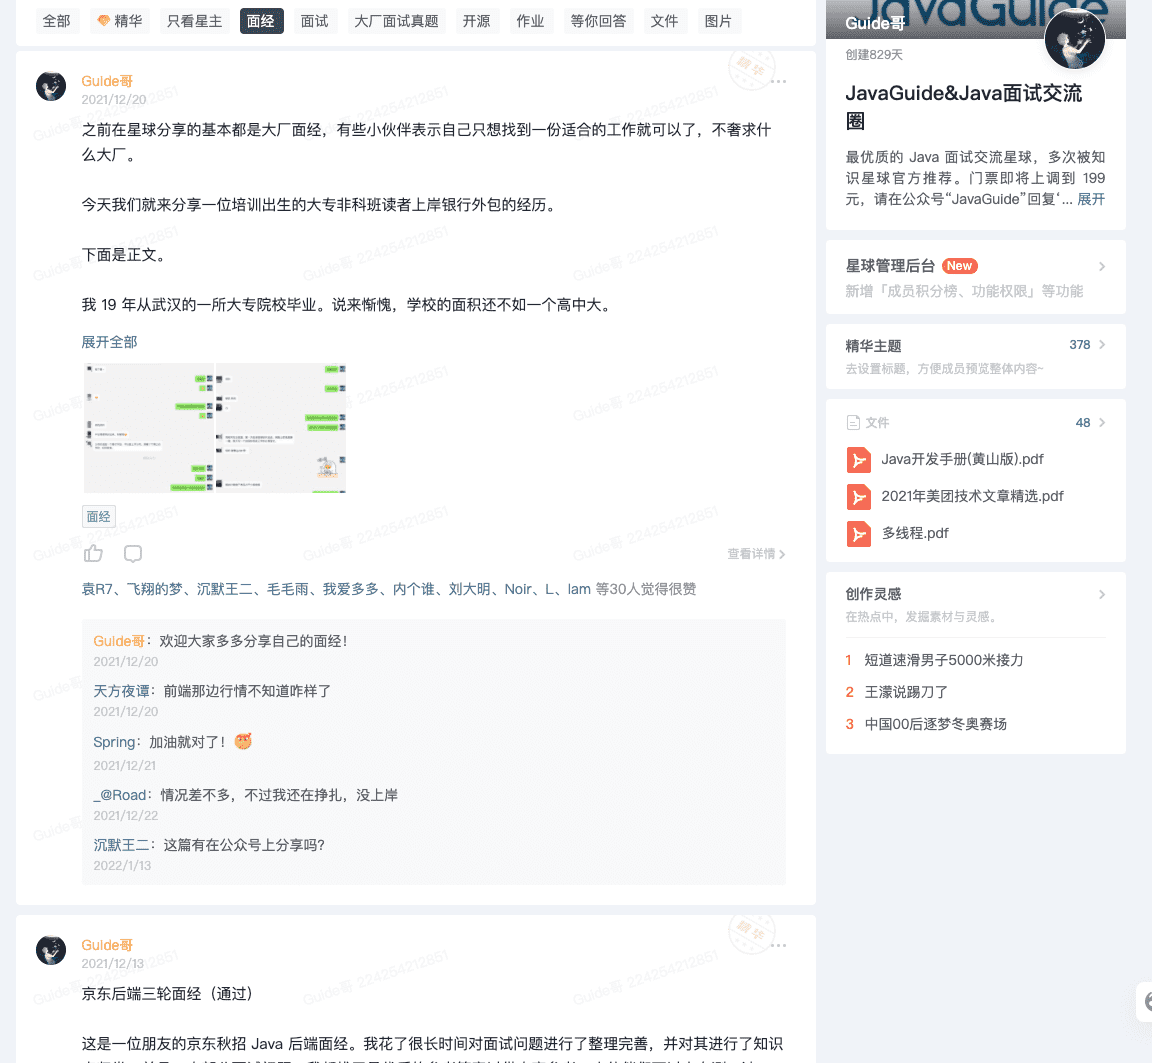The width and height of the screenshot is (1152, 1063).
Task: Select the 面经 filter tab
Action: (261, 21)
